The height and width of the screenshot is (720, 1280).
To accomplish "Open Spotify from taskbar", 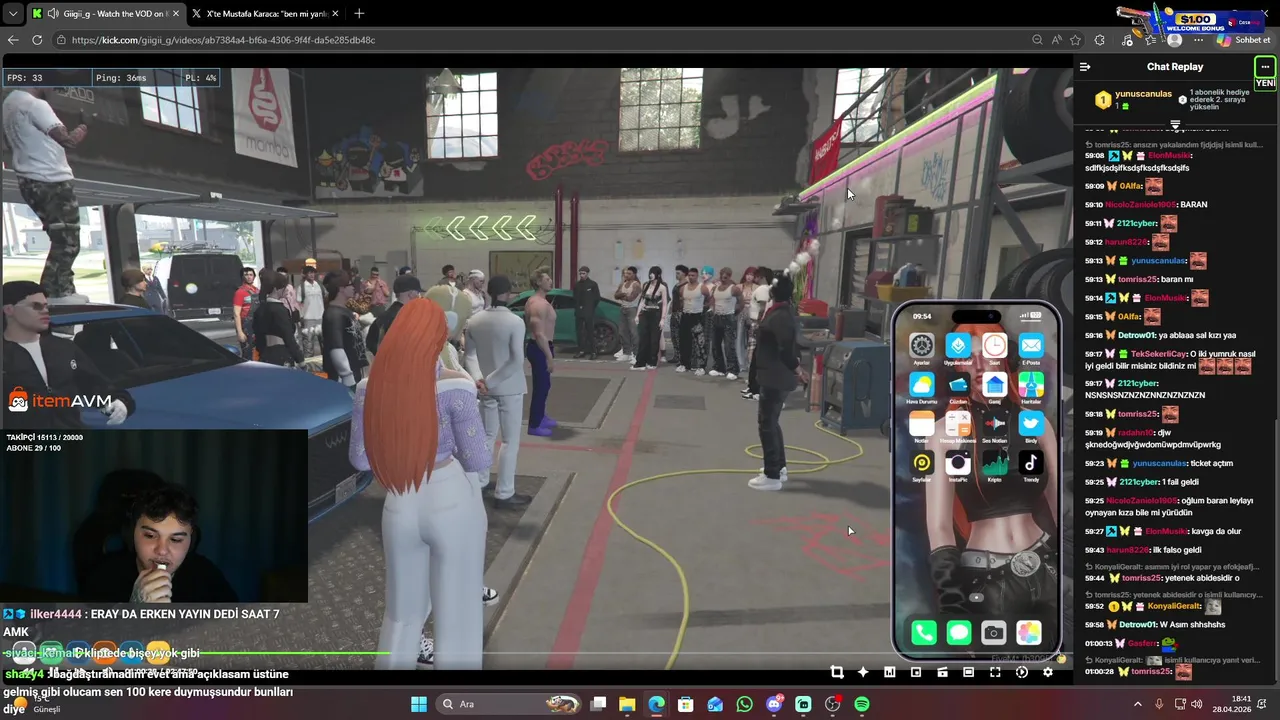I will coord(862,704).
